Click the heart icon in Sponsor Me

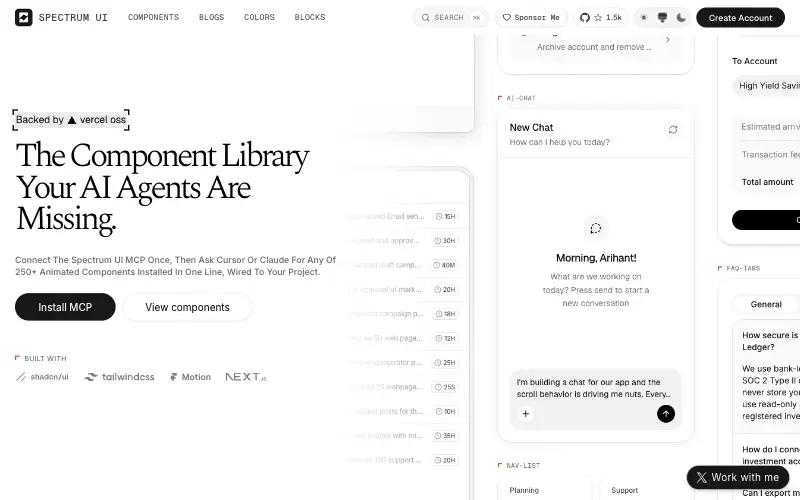tap(507, 17)
